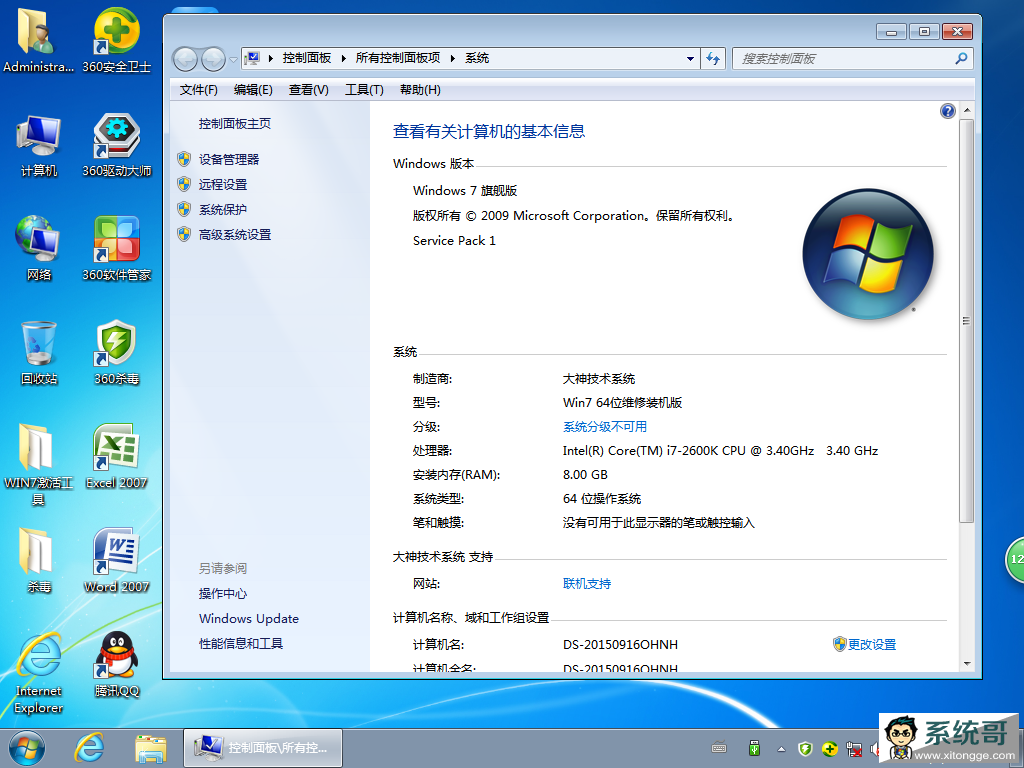Open the Windows Start menu orb
The width and height of the screenshot is (1024, 768).
tap(27, 748)
